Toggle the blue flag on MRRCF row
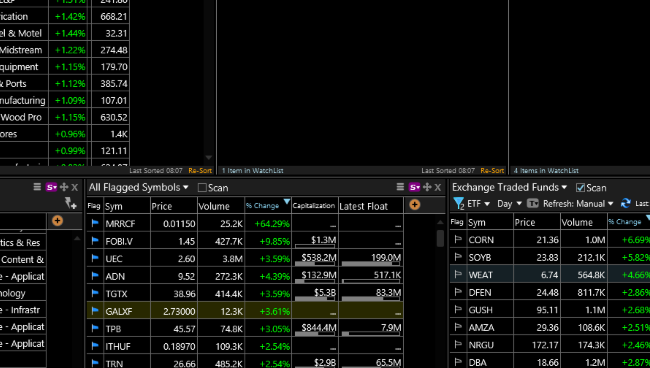650x368 pixels. tap(95, 223)
